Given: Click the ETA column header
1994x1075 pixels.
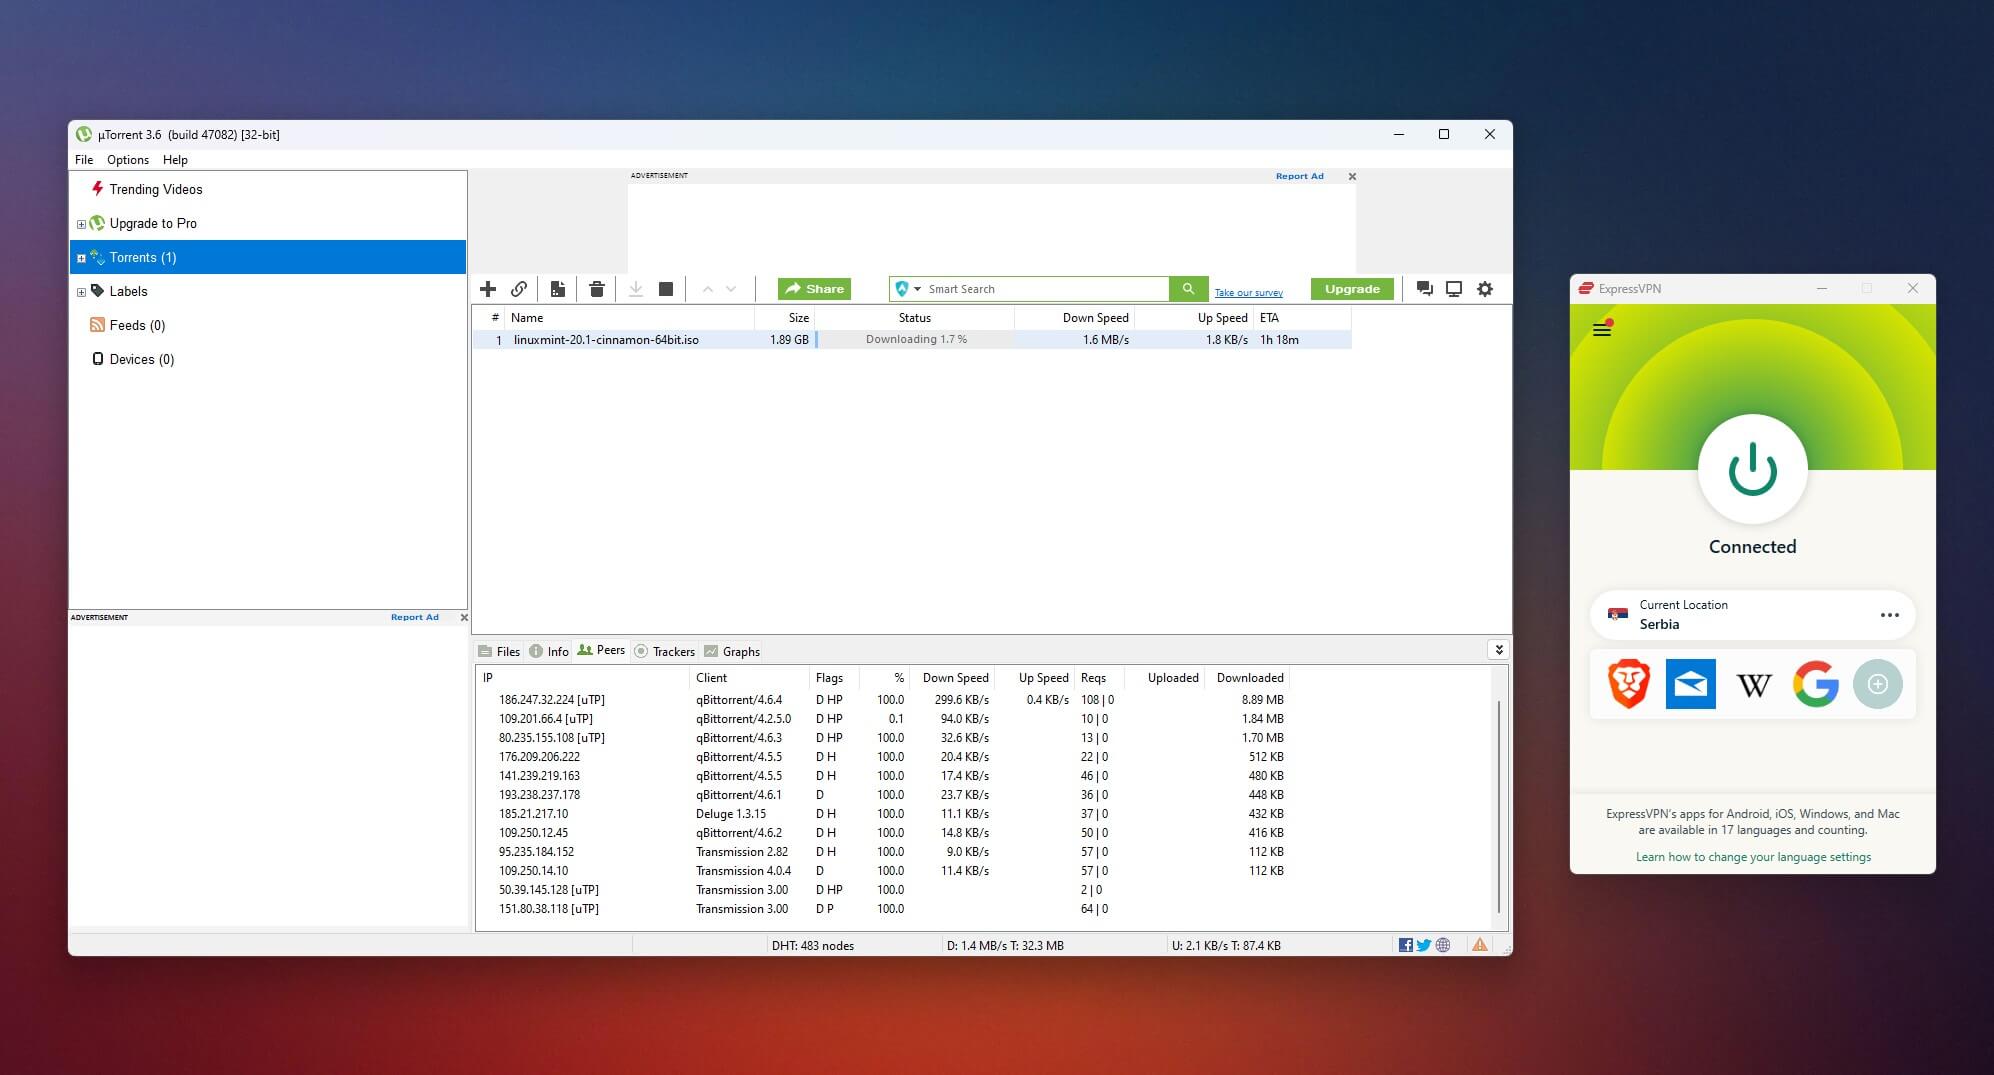Looking at the screenshot, I should point(1302,318).
